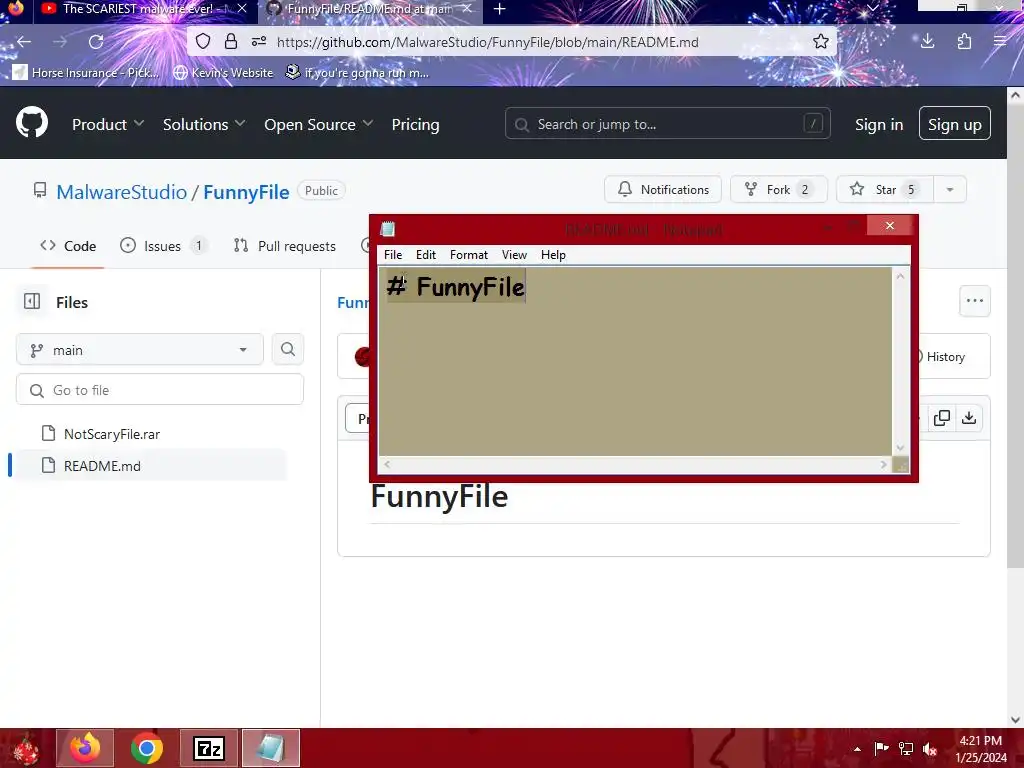Open Kevin's Website bookmark
The height and width of the screenshot is (768, 1024).
click(223, 72)
